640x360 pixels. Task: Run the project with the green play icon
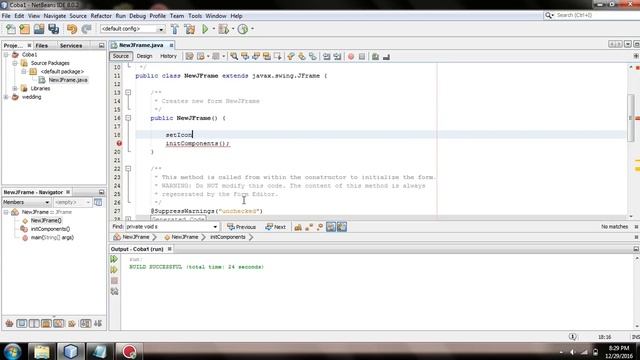click(205, 29)
